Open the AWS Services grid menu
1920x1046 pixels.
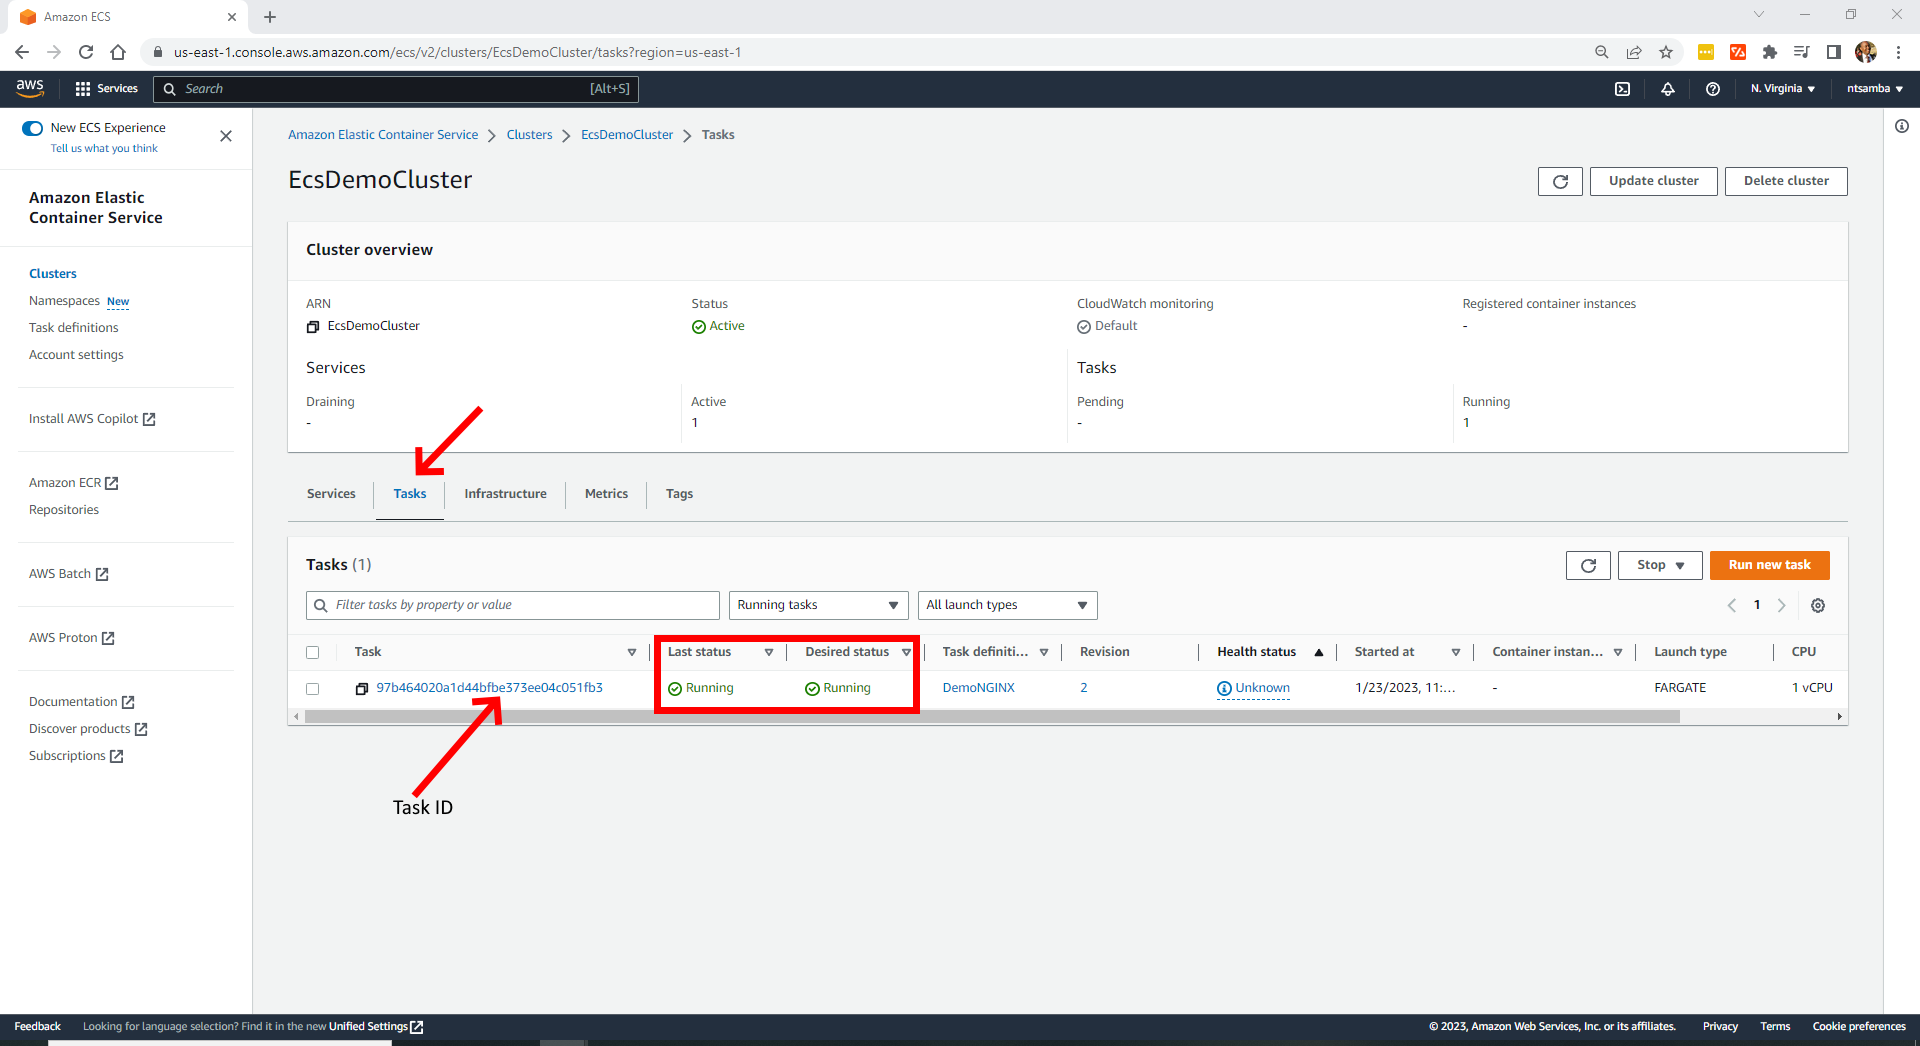83,89
